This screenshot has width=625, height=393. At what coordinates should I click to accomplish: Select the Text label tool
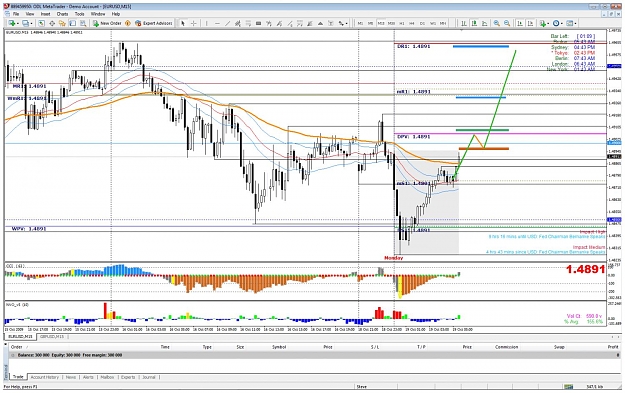click(x=330, y=24)
